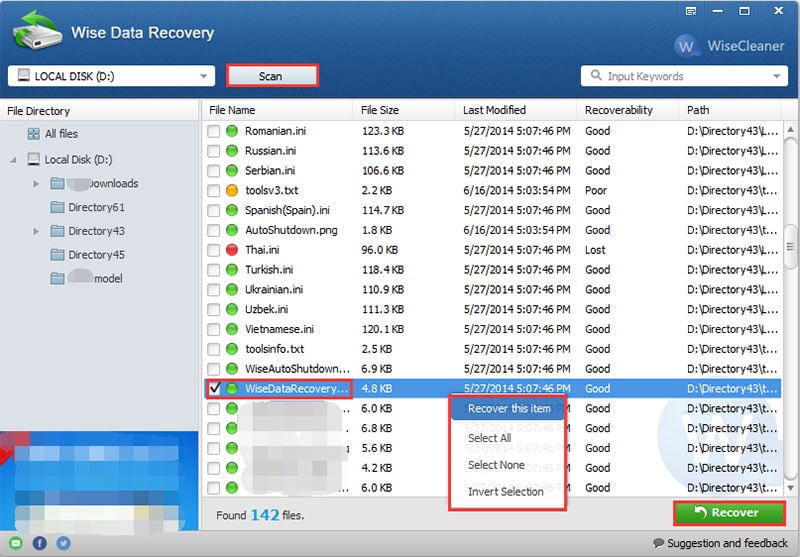Check the Russian.ini checkbox
This screenshot has width=800, height=557.
pos(213,151)
